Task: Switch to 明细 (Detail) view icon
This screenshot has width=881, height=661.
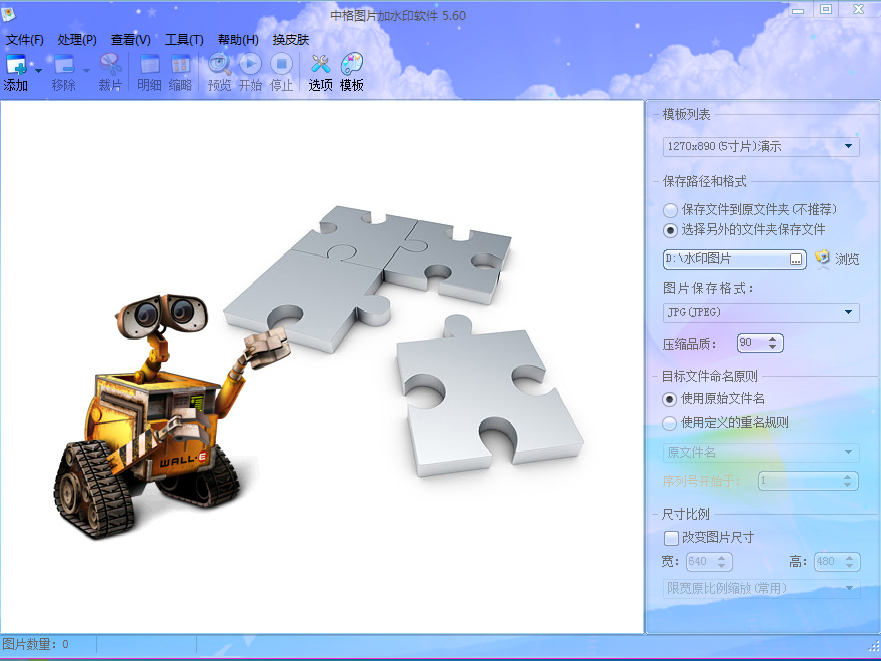Action: pyautogui.click(x=149, y=65)
